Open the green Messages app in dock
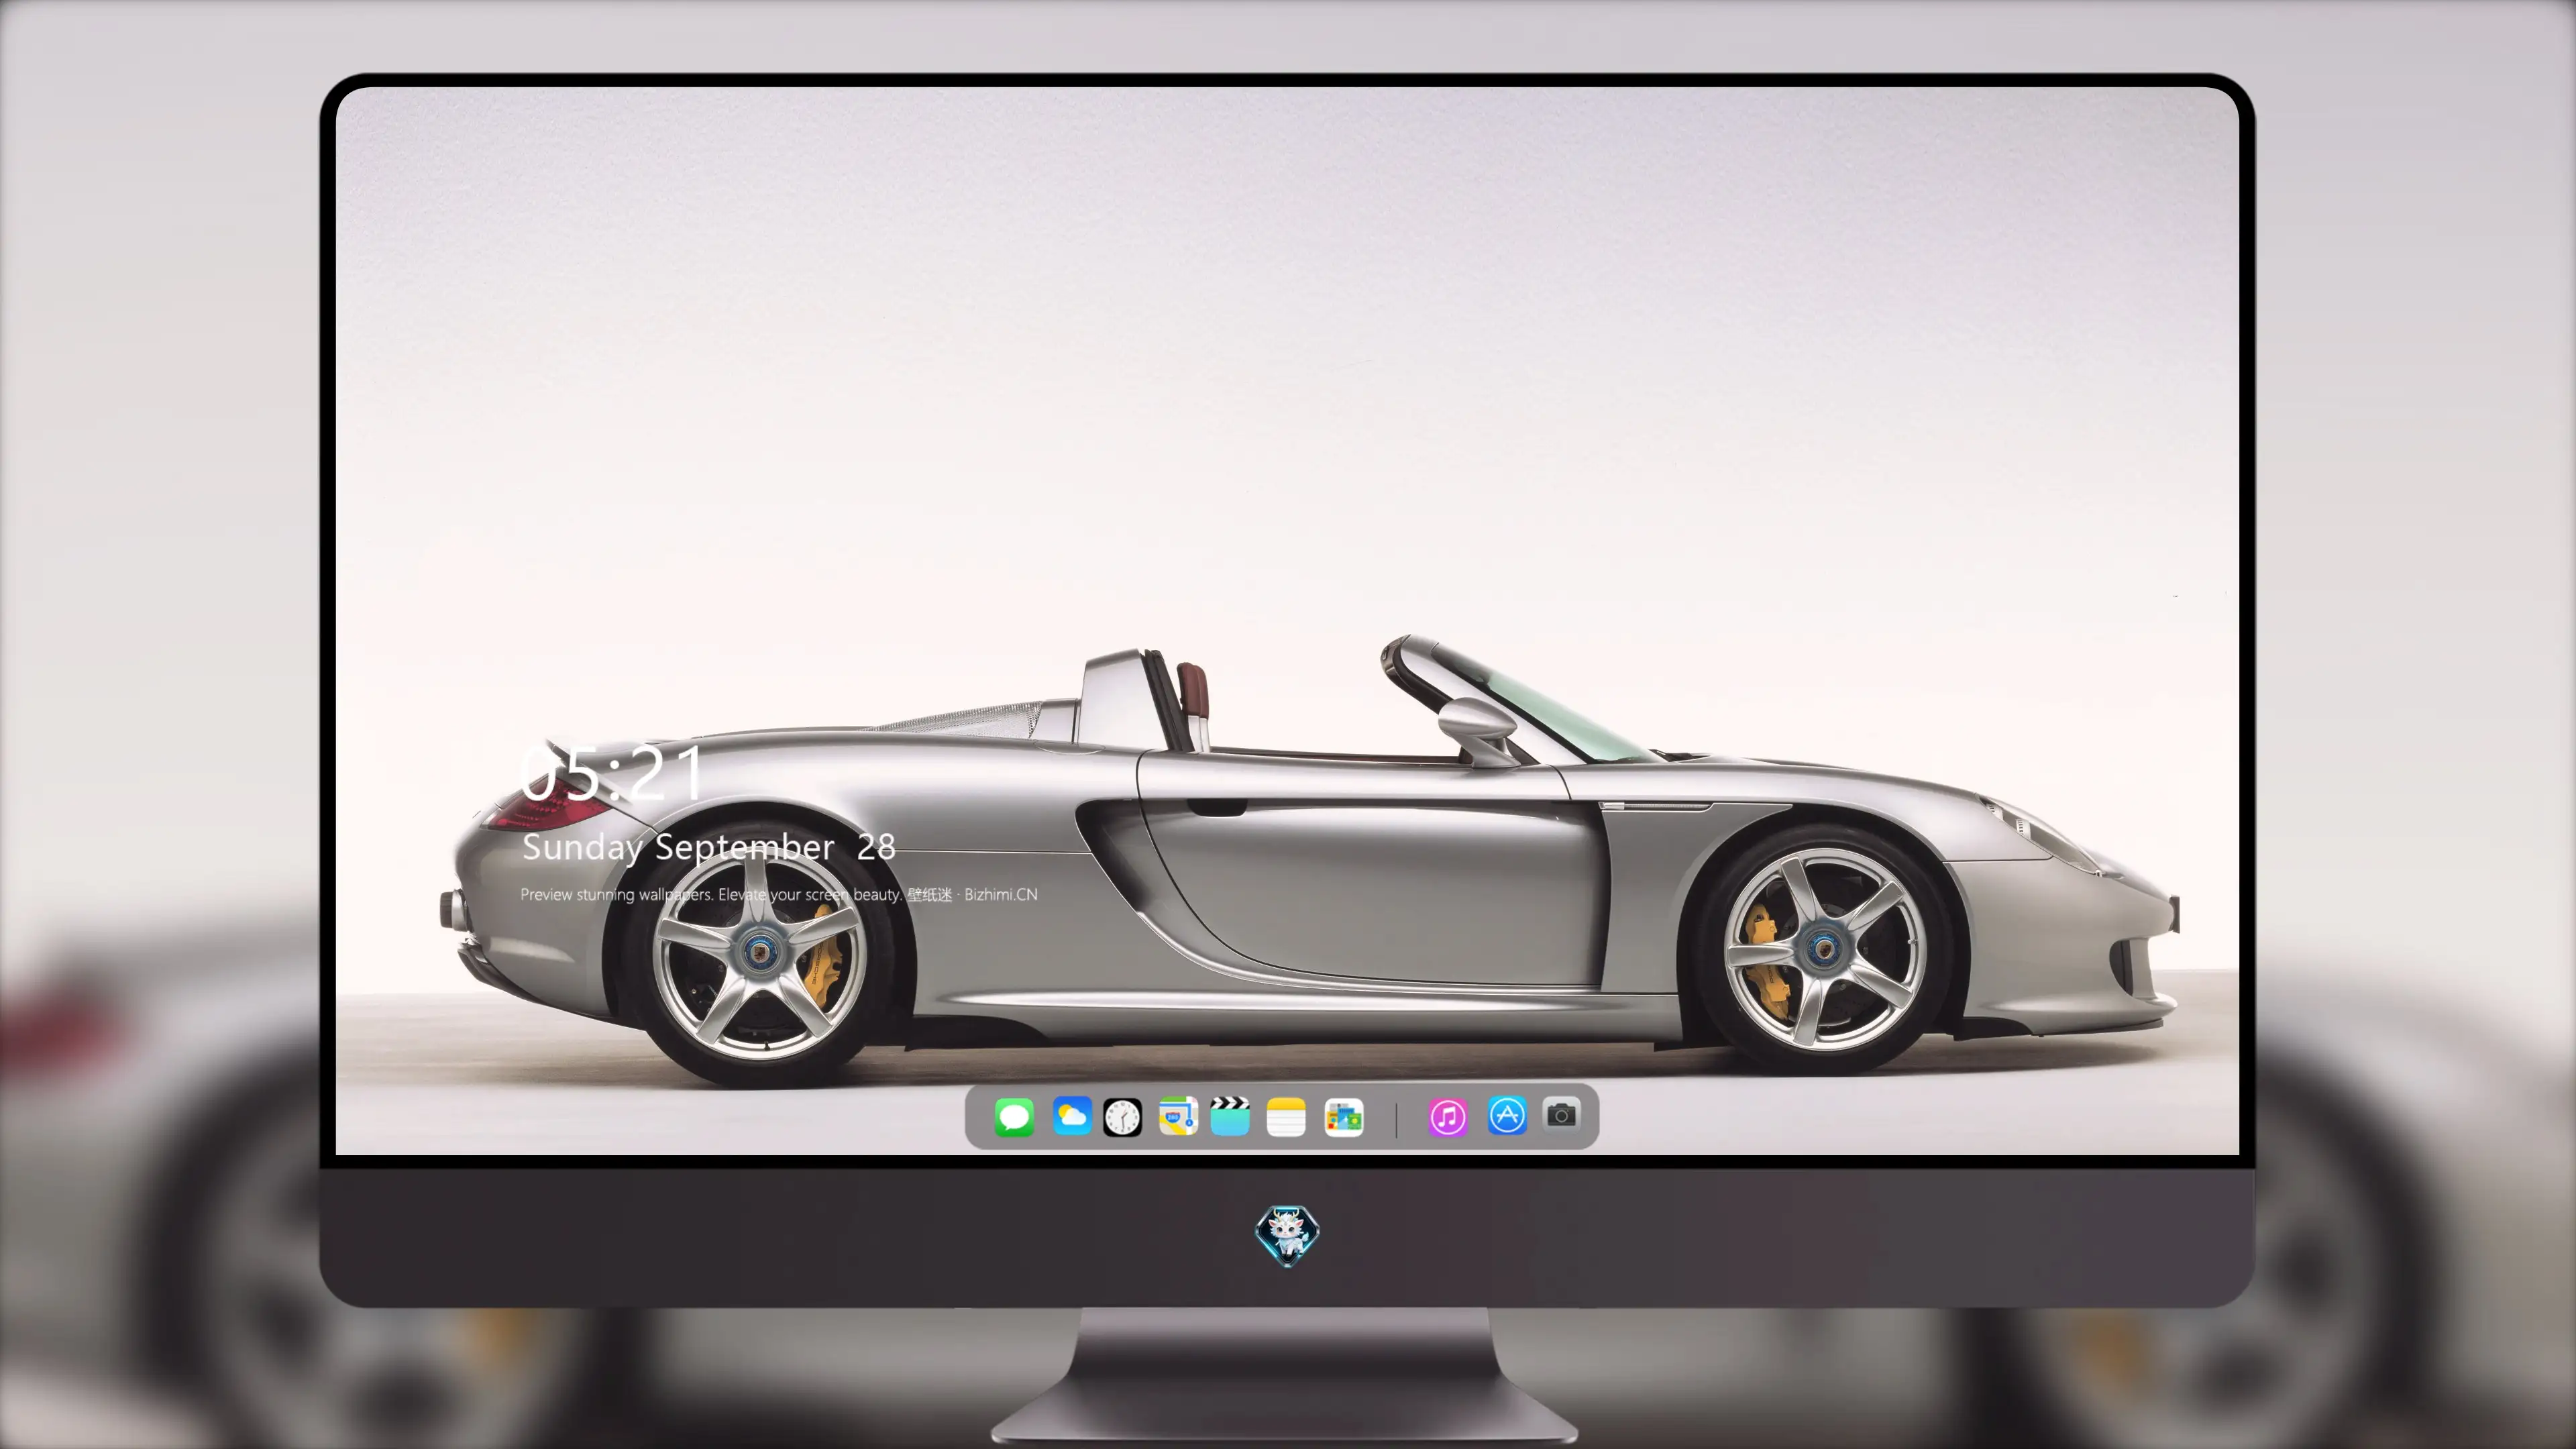 click(1014, 1117)
